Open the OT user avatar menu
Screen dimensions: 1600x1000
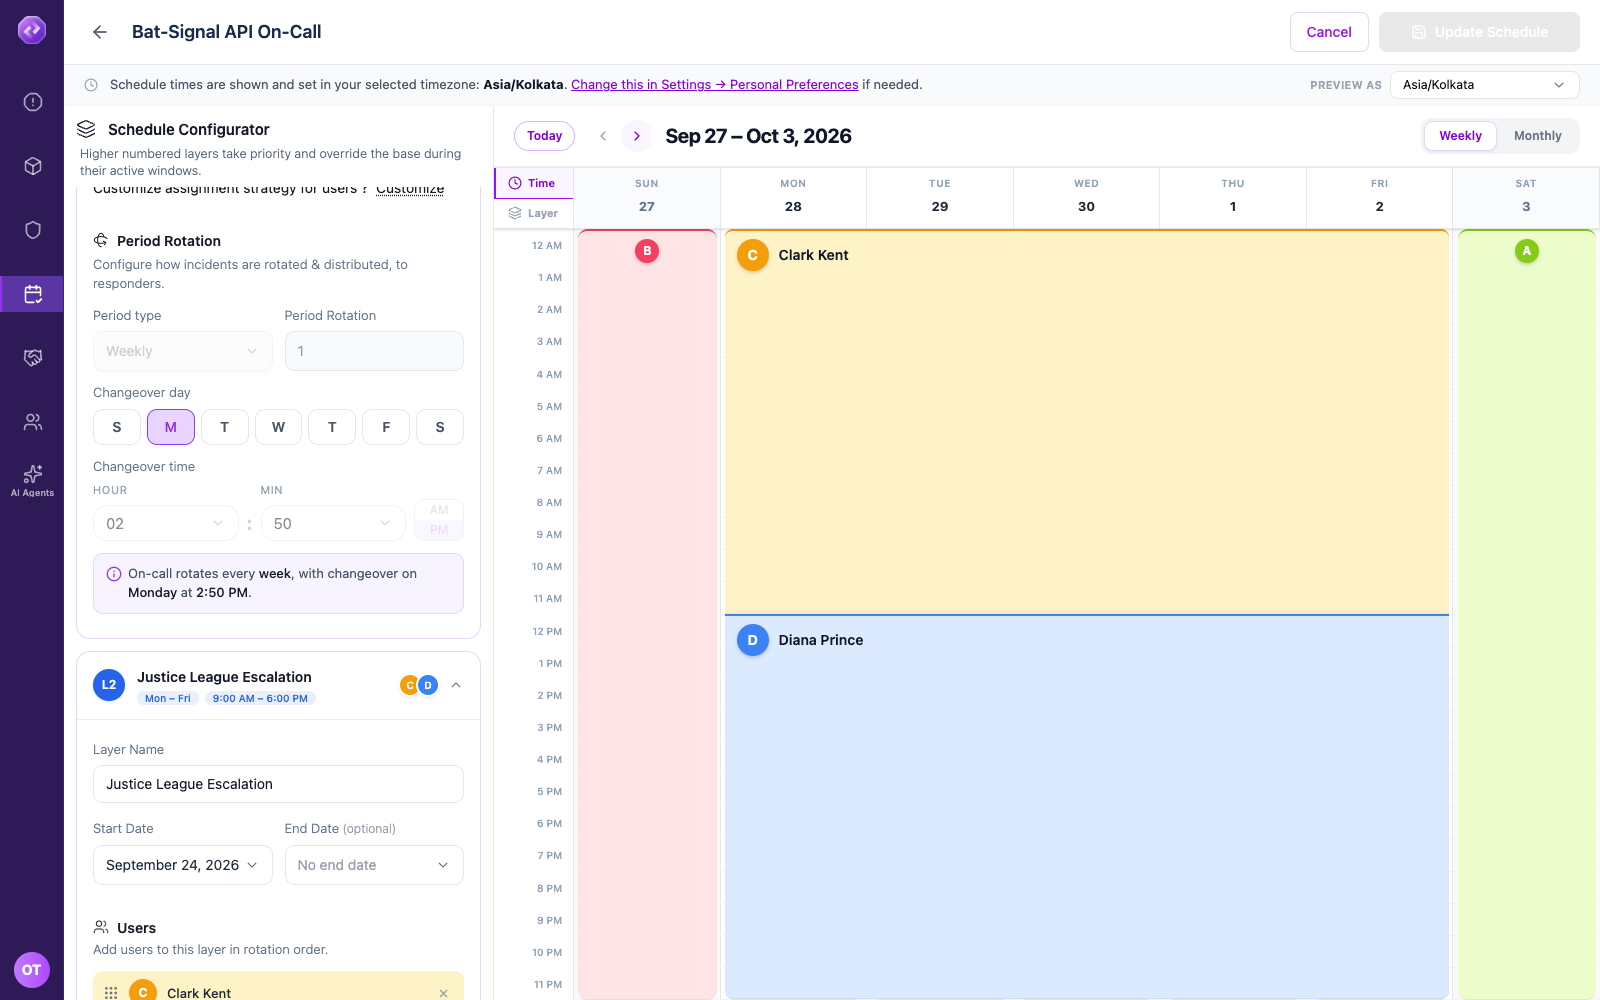pos(32,970)
